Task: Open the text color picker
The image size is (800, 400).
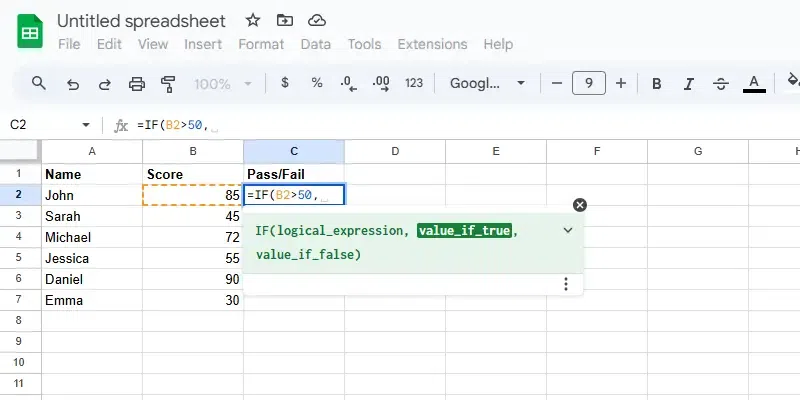Action: (x=755, y=83)
